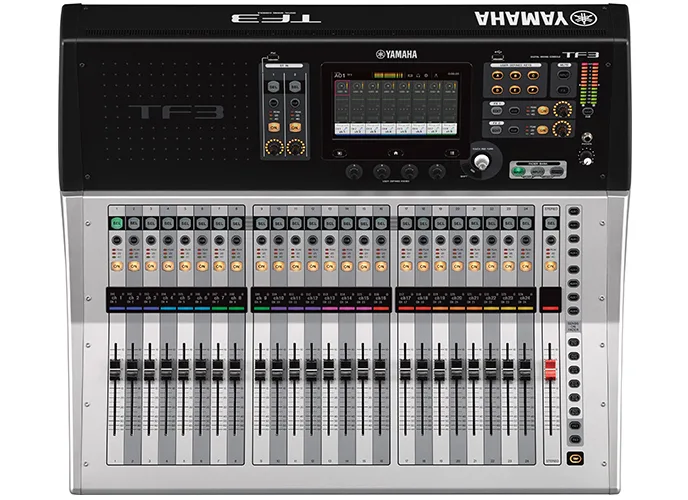688x500 pixels.
Task: Toggle the ON key for channel 9
Action: (261, 266)
